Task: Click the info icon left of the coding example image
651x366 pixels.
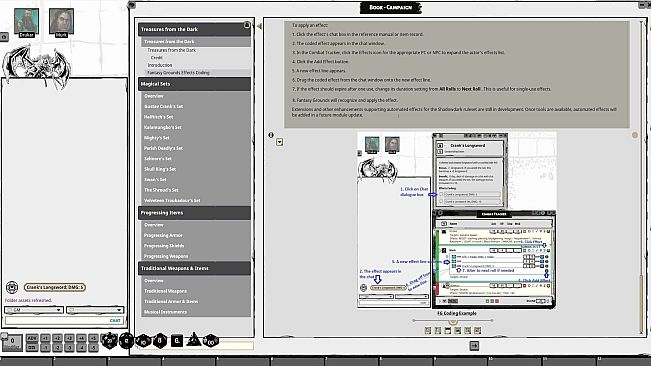Action: (x=271, y=135)
